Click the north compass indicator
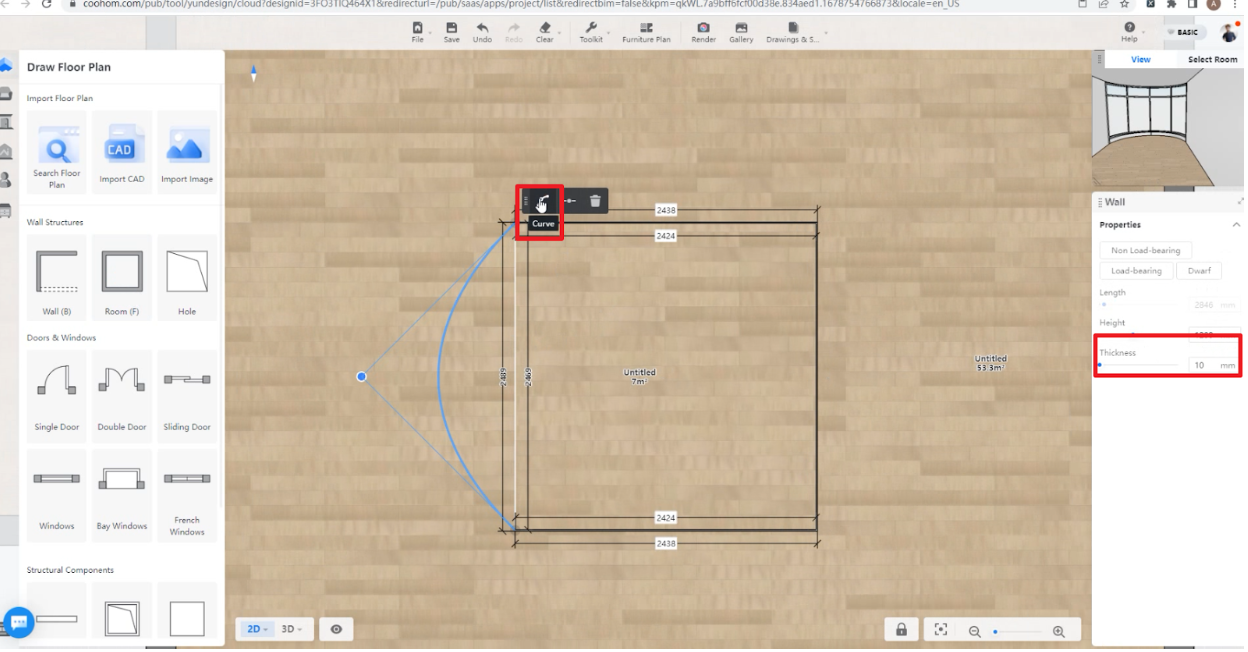Viewport: 1248px width, 652px height. coord(253,73)
